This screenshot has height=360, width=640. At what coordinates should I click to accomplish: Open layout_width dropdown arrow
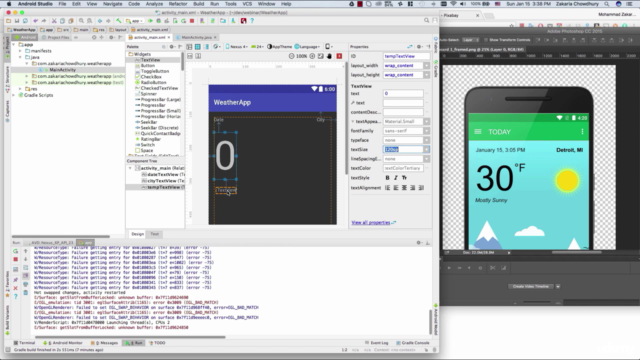coord(427,65)
